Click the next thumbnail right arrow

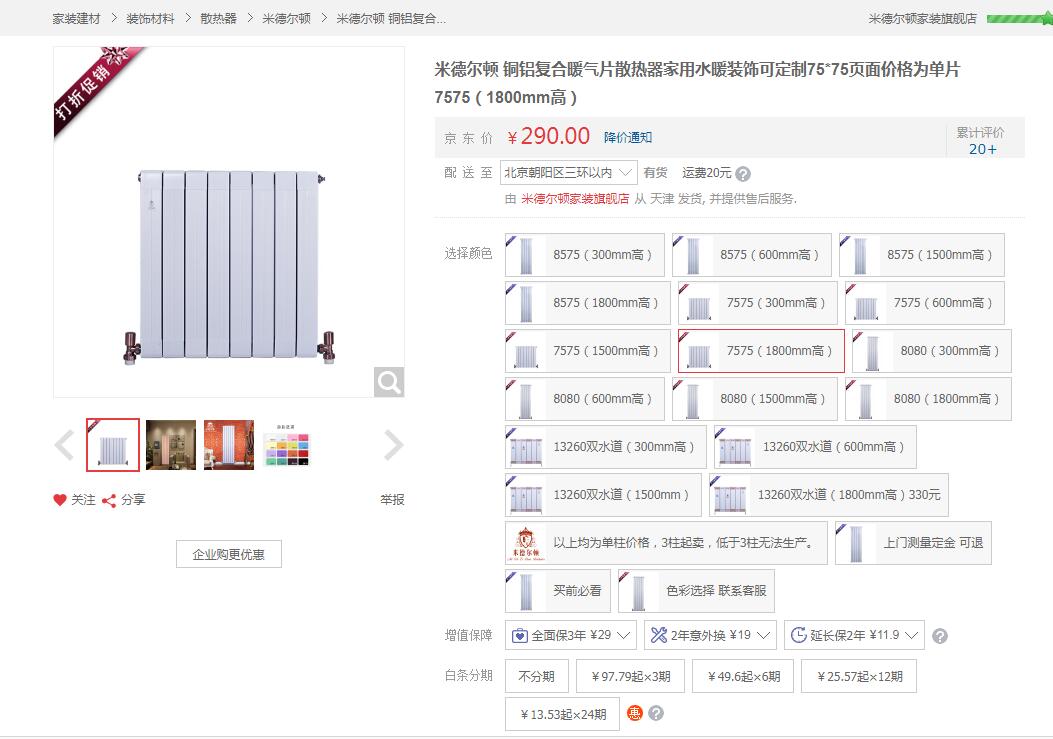pos(394,445)
